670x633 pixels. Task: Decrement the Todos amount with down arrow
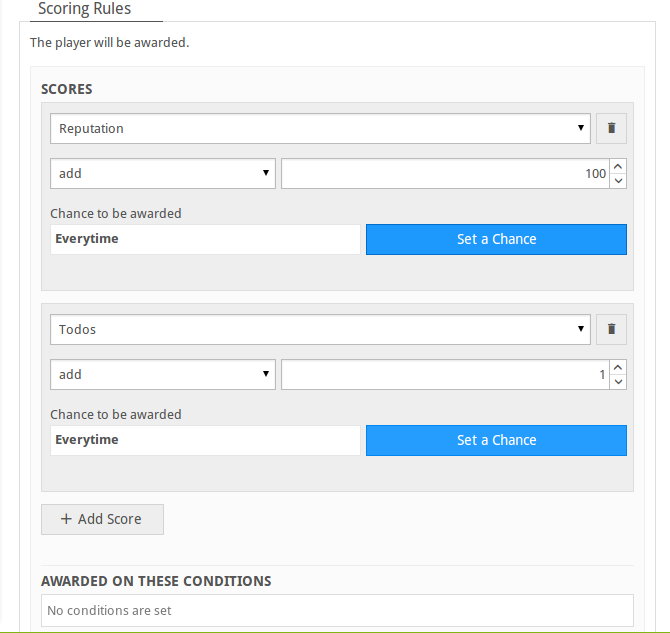[x=618, y=382]
